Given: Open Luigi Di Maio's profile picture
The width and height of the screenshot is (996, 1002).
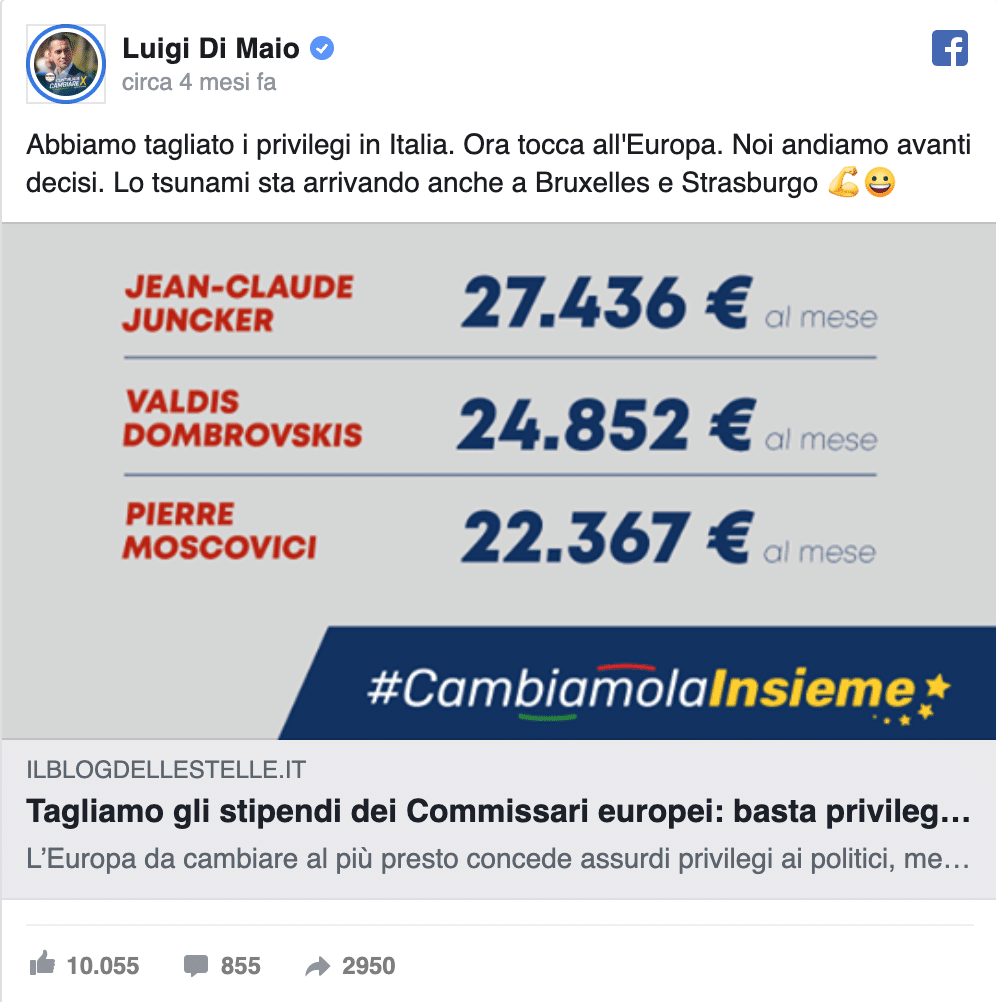Looking at the screenshot, I should tap(65, 63).
